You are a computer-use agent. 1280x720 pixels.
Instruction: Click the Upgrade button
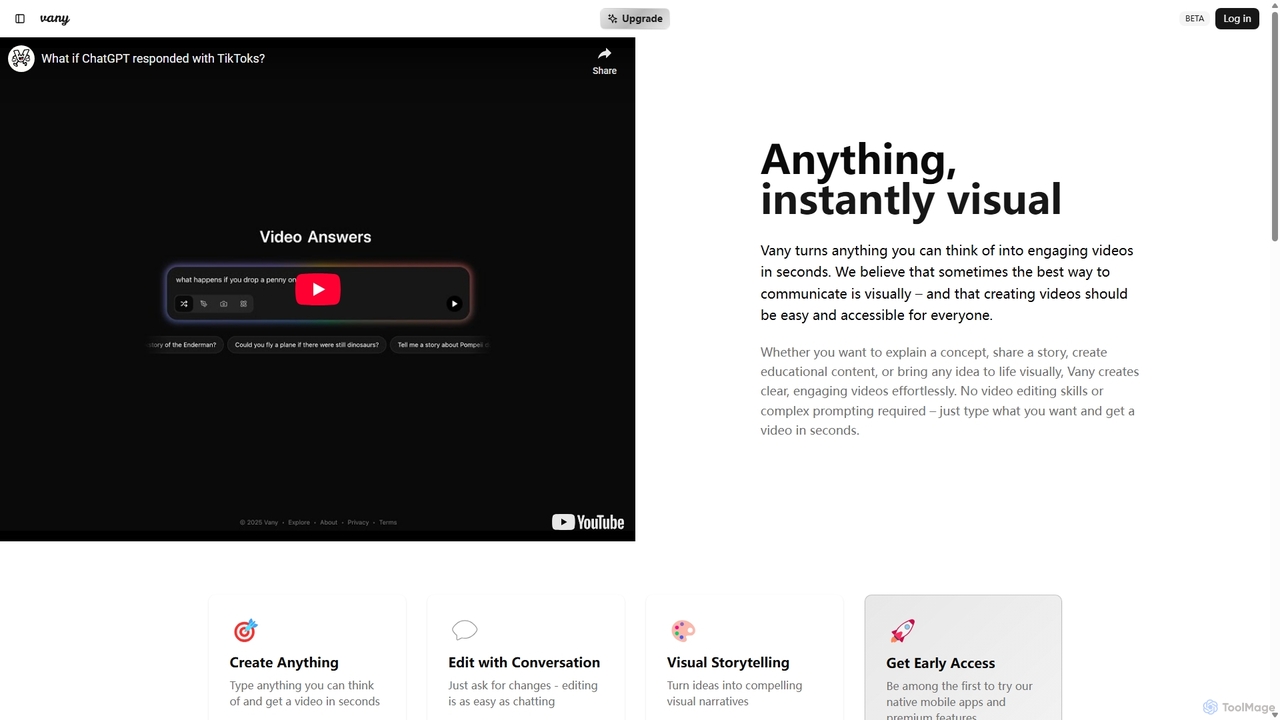[635, 19]
